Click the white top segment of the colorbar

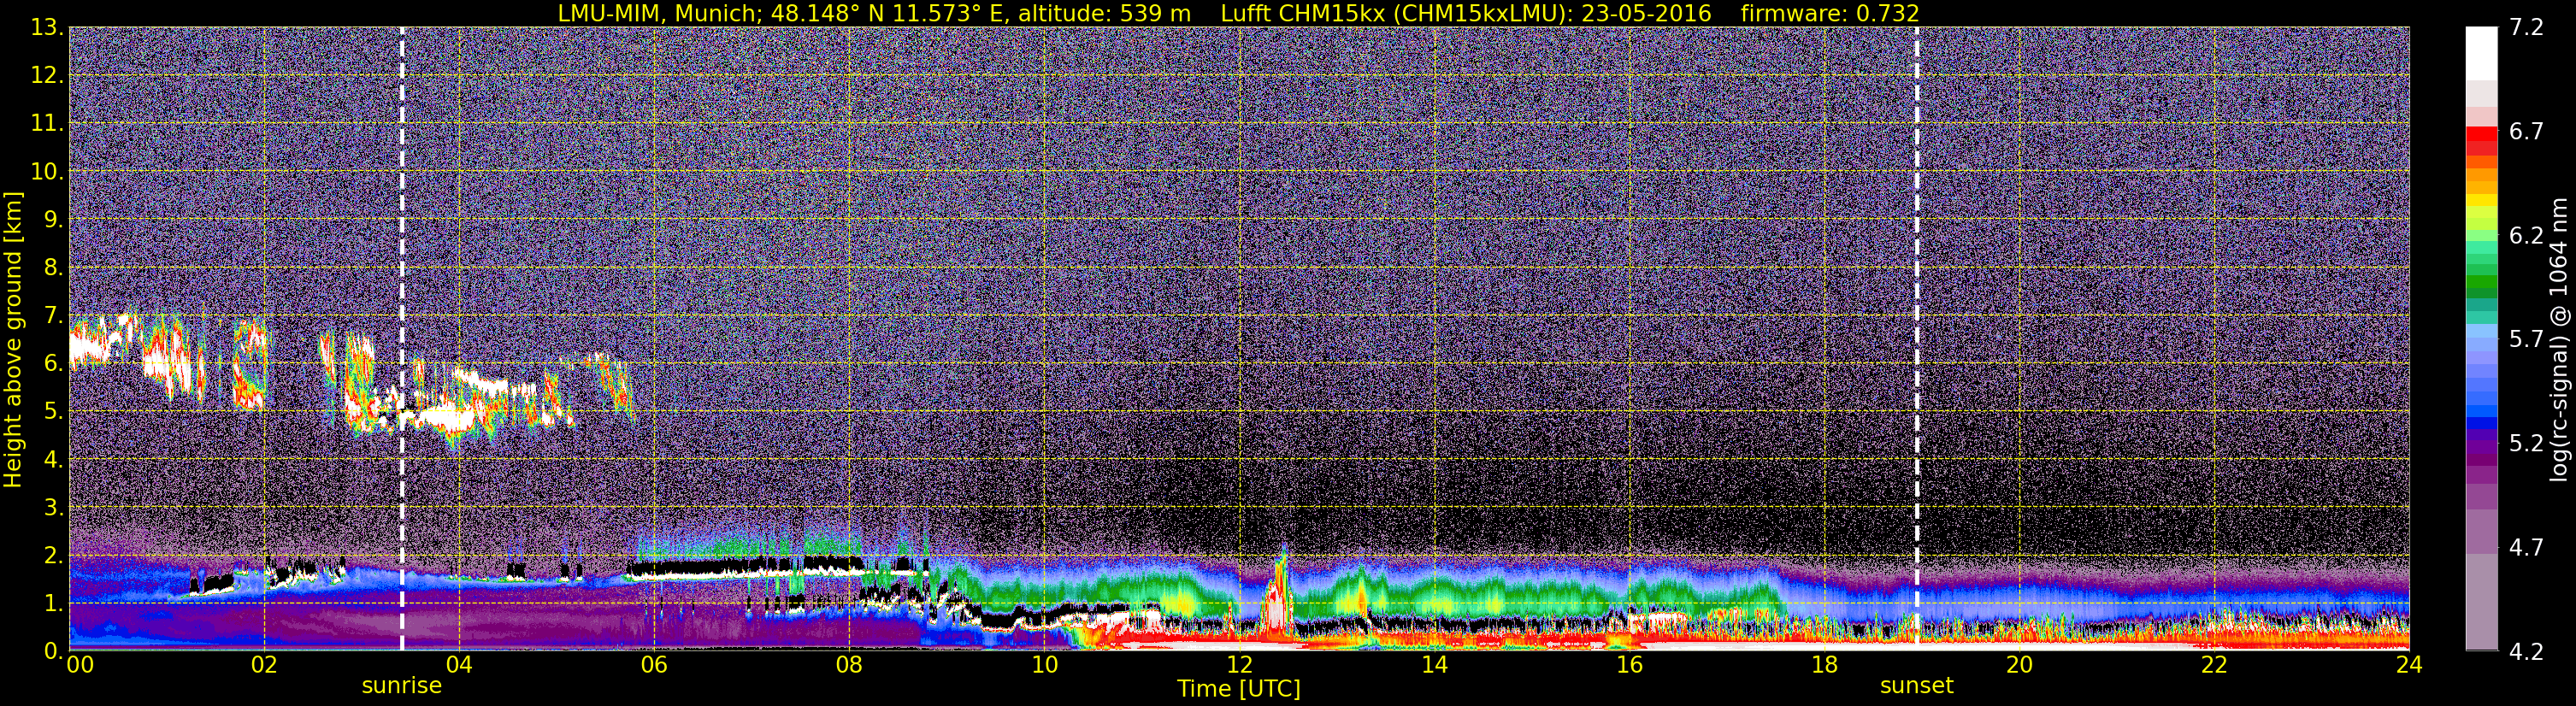[2481, 53]
